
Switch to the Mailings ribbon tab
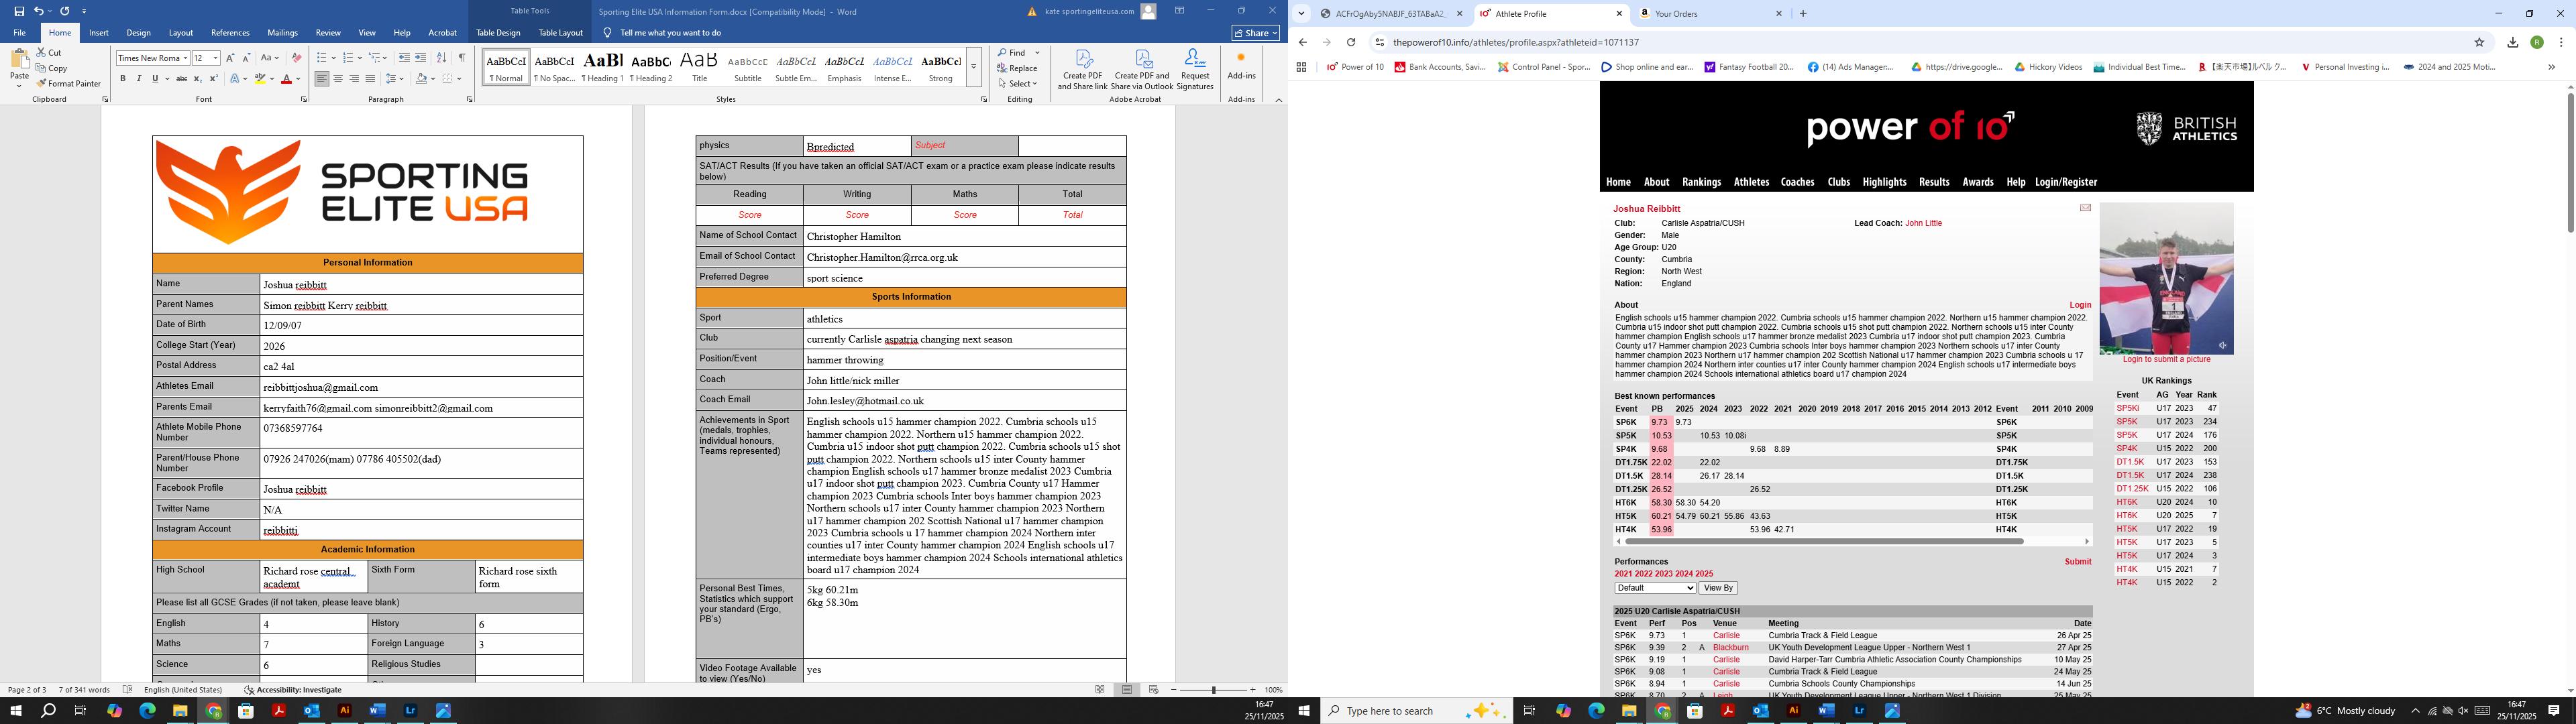pos(282,33)
